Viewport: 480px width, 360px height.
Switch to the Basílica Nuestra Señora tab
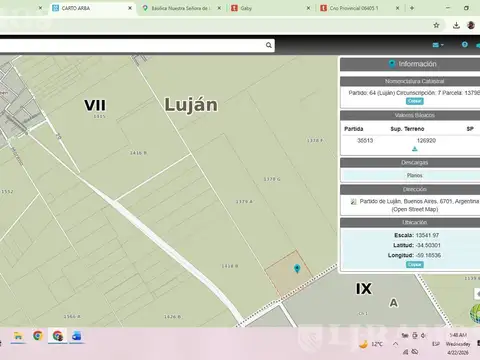point(180,8)
